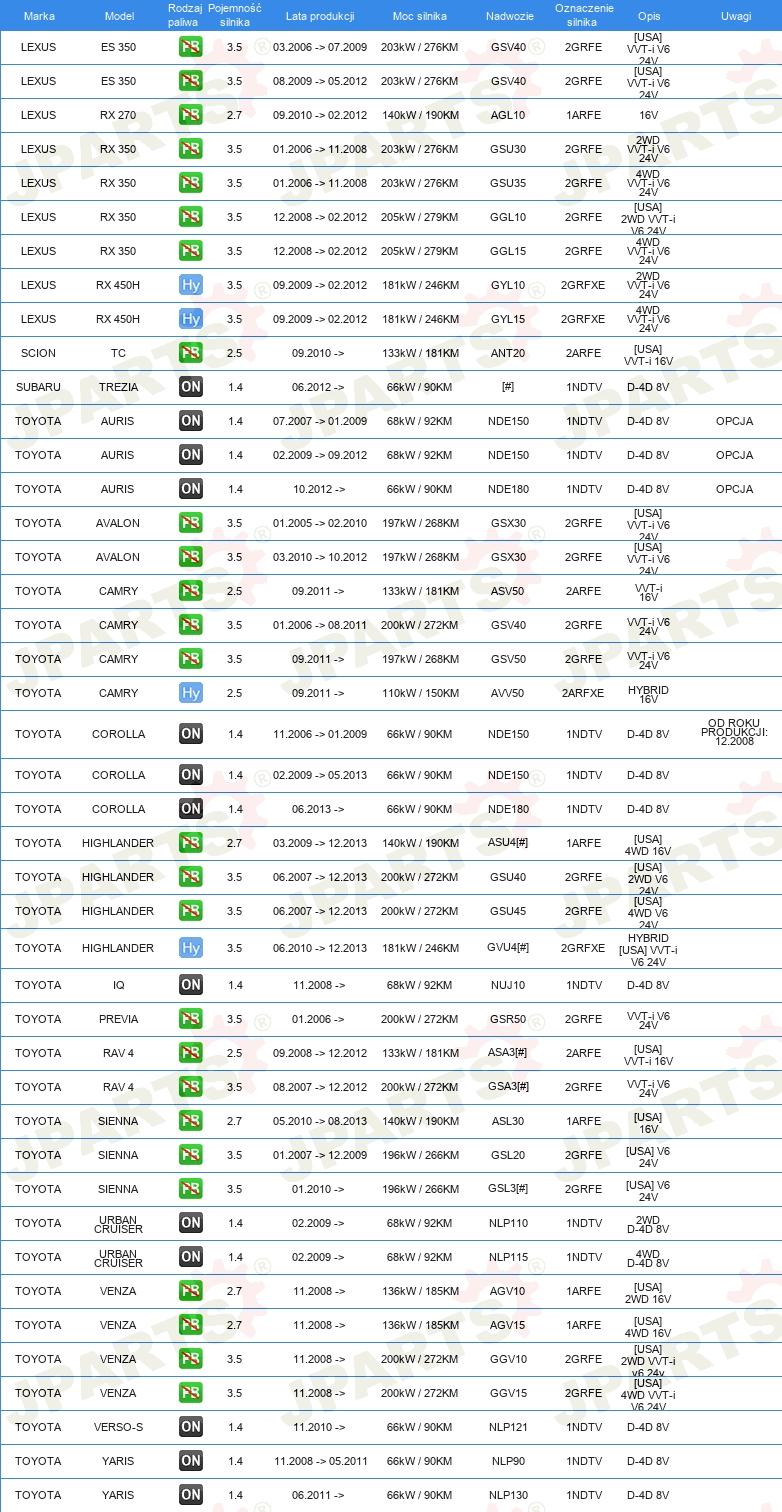Click the ON diesel icon in the Yaris NLP90 row

click(x=191, y=1461)
